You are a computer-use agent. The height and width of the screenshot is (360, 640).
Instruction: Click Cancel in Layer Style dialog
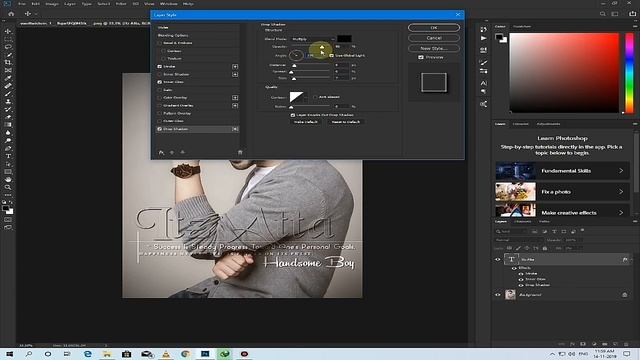click(434, 38)
